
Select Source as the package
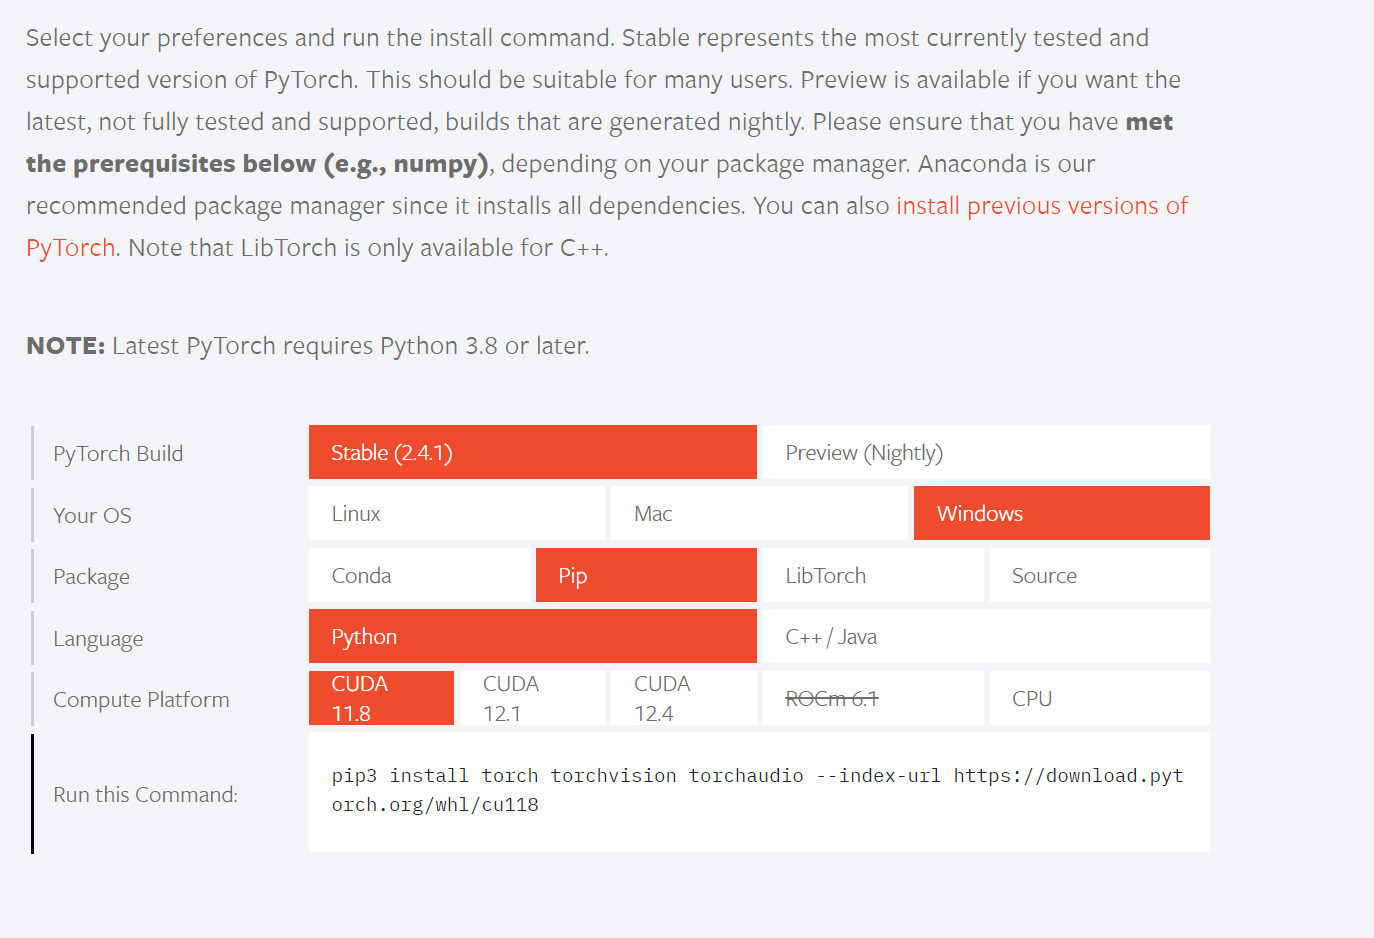[x=1100, y=575]
